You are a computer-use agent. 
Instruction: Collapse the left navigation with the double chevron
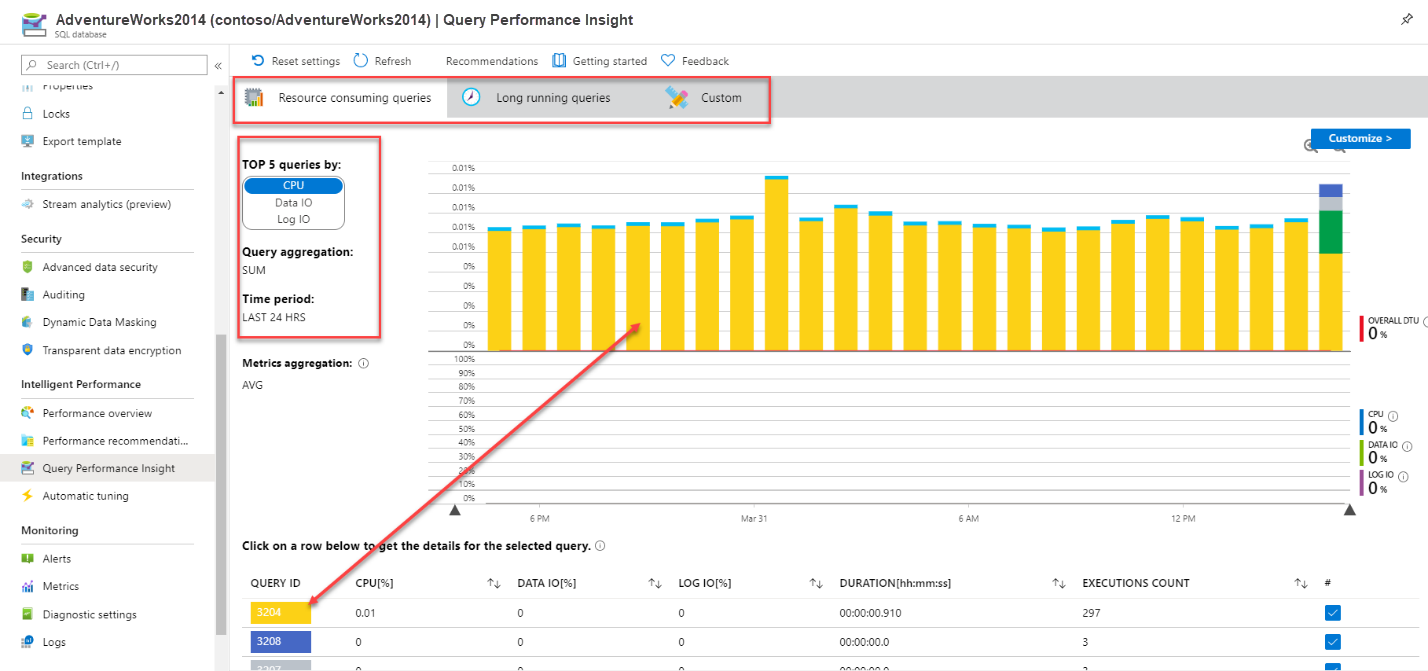(217, 68)
